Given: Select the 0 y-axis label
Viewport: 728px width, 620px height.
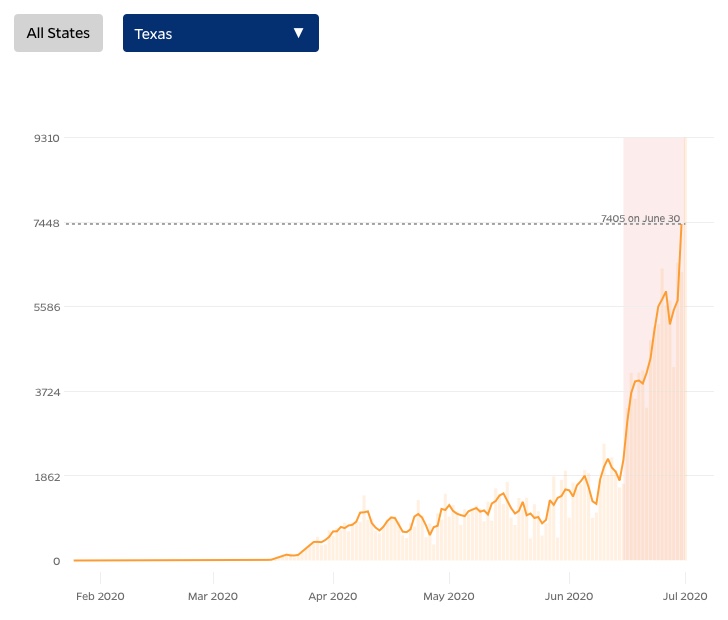Looking at the screenshot, I should (x=57, y=561).
